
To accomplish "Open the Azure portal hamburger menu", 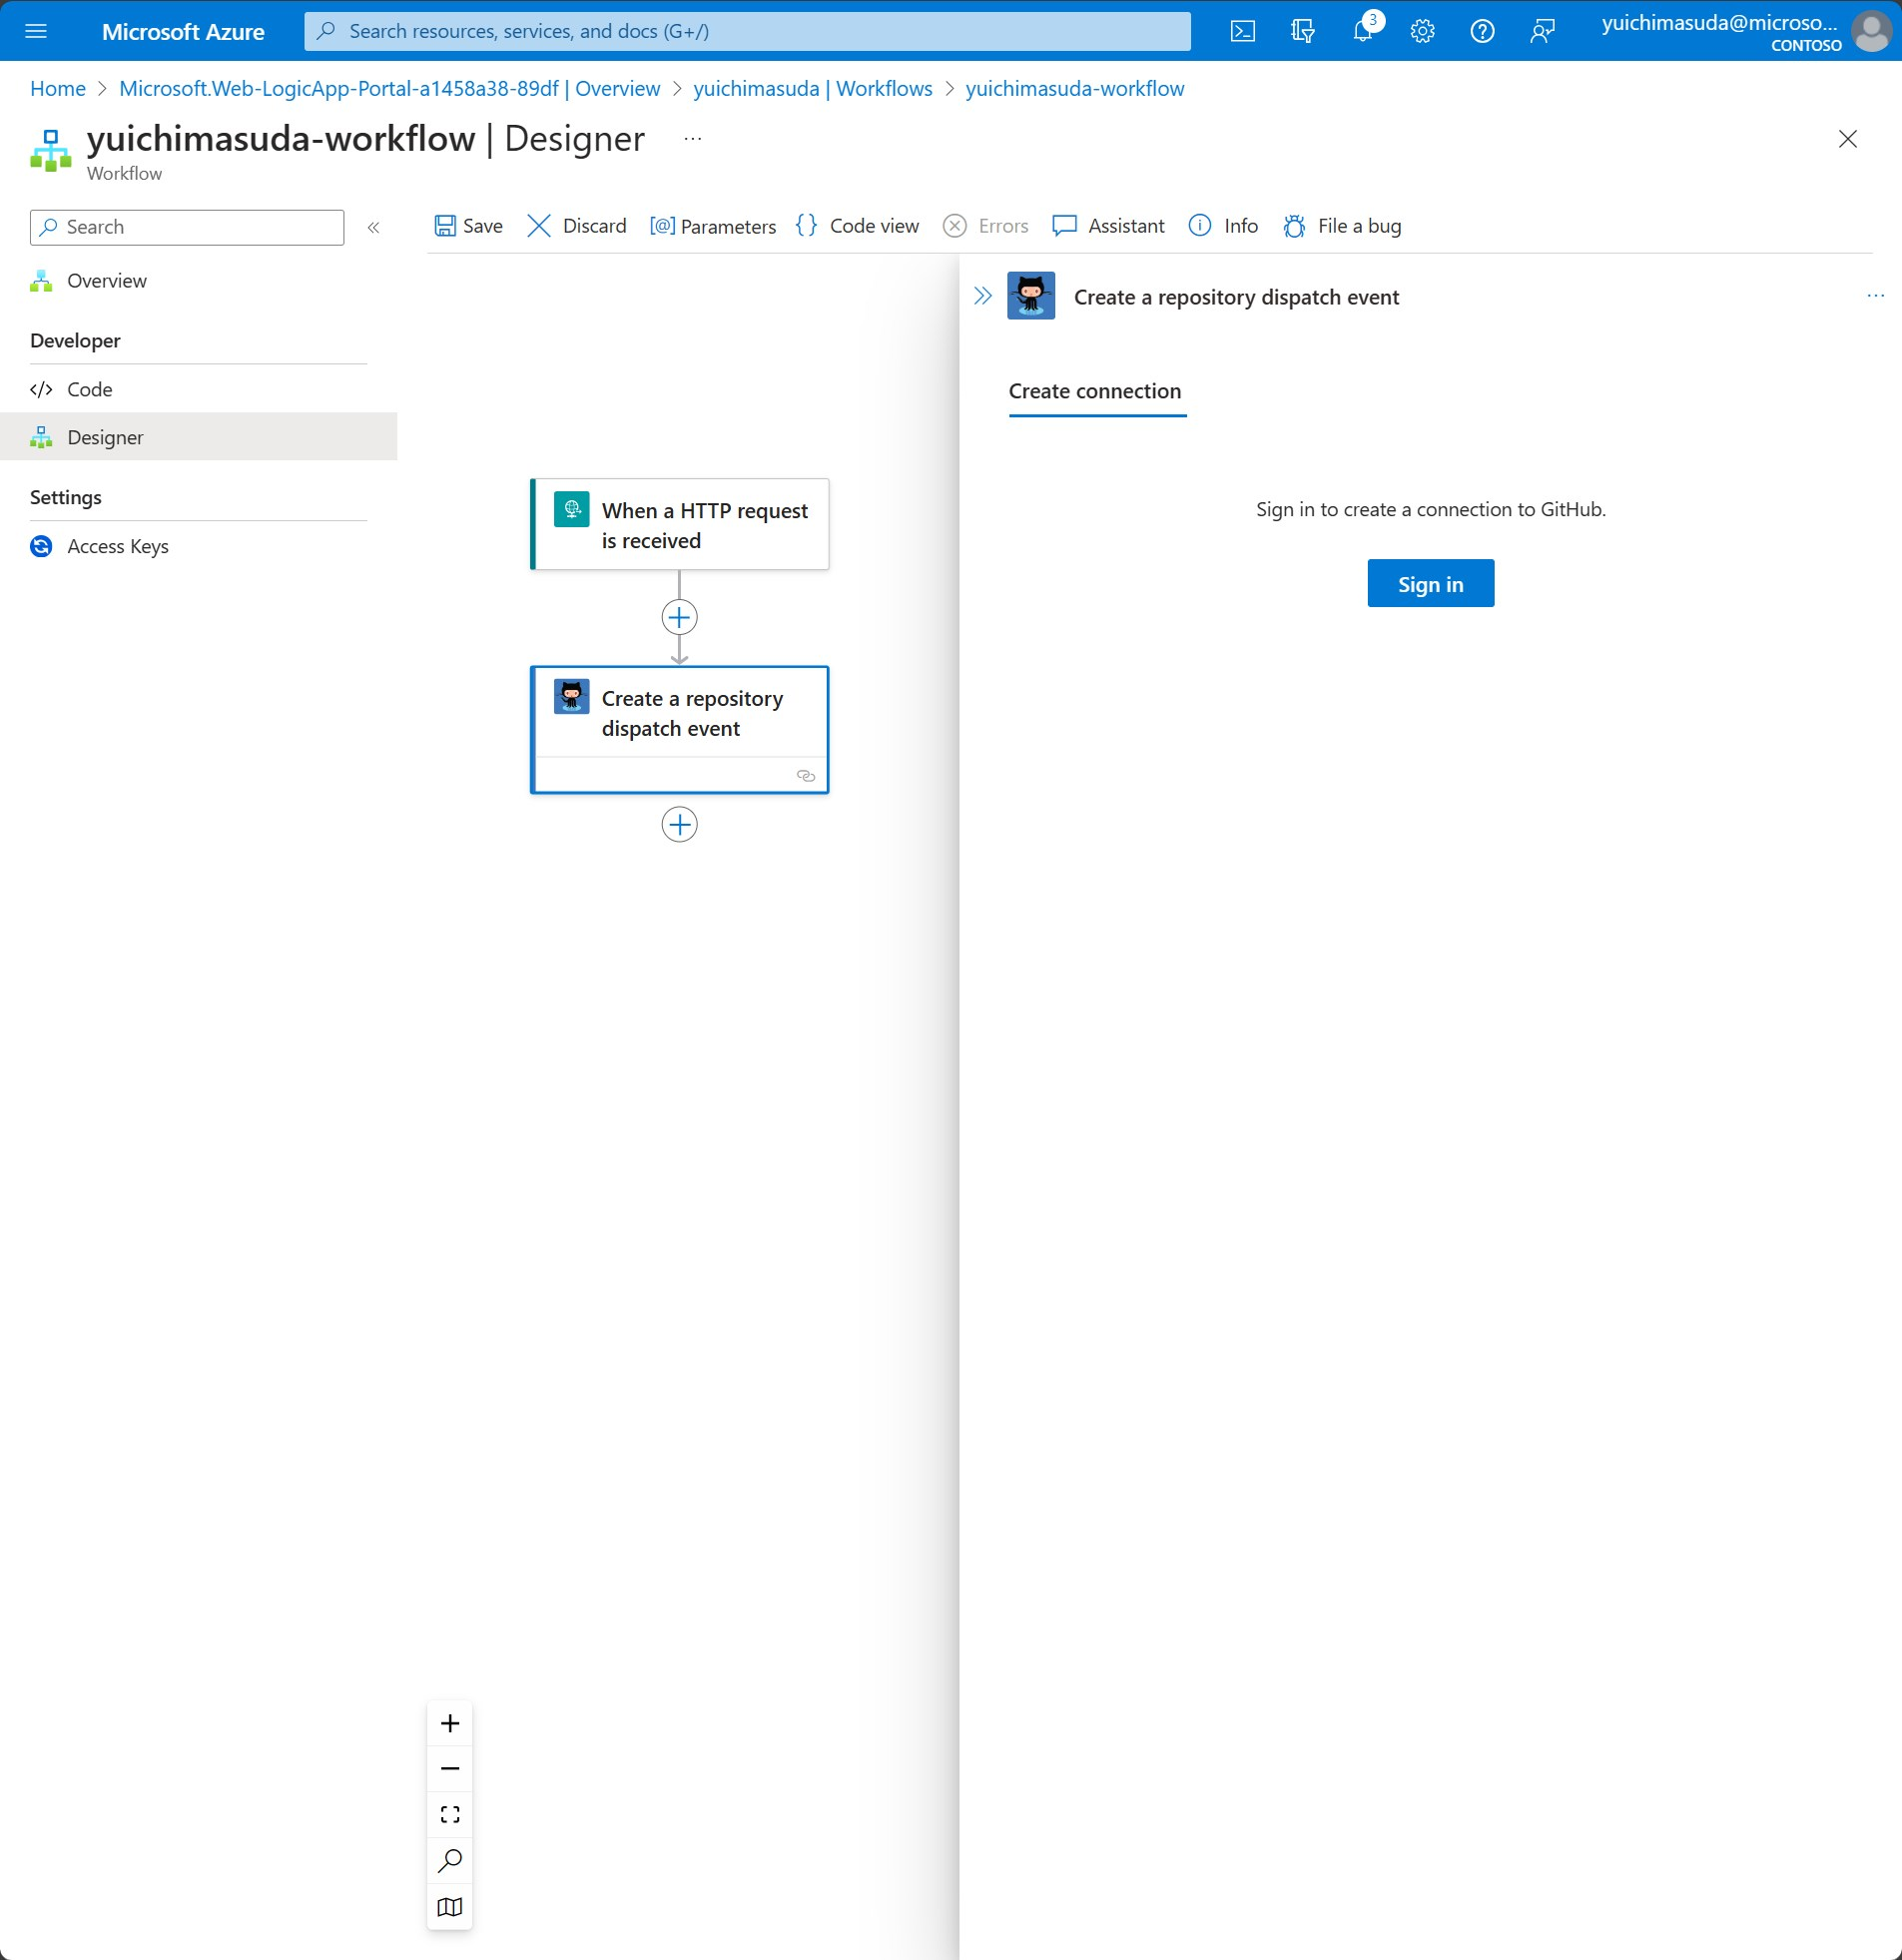I will (36, 31).
